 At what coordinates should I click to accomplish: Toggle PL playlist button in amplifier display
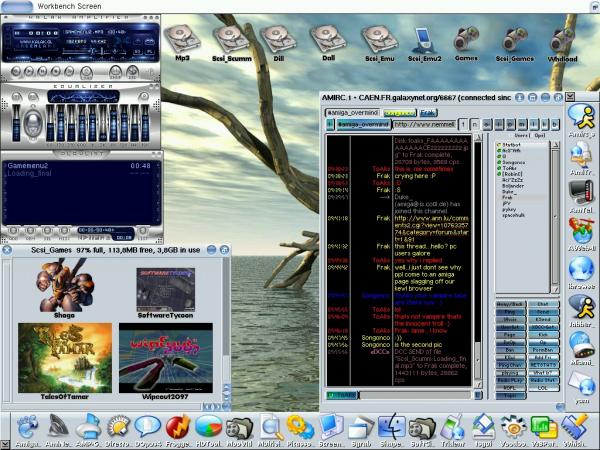point(150,52)
